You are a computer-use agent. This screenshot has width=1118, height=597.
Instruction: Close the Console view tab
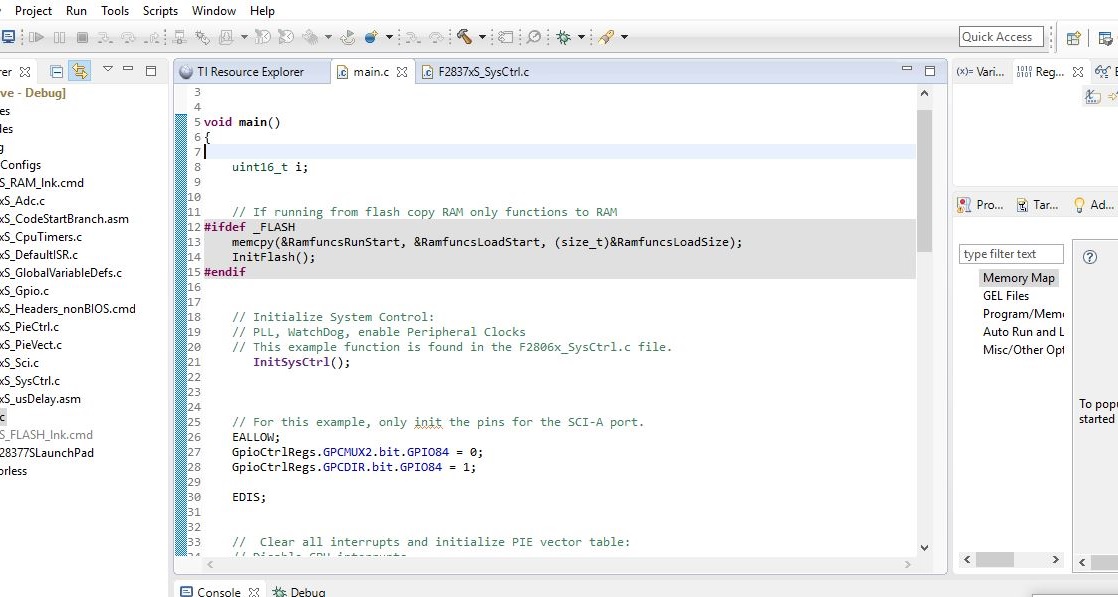[x=253, y=592]
